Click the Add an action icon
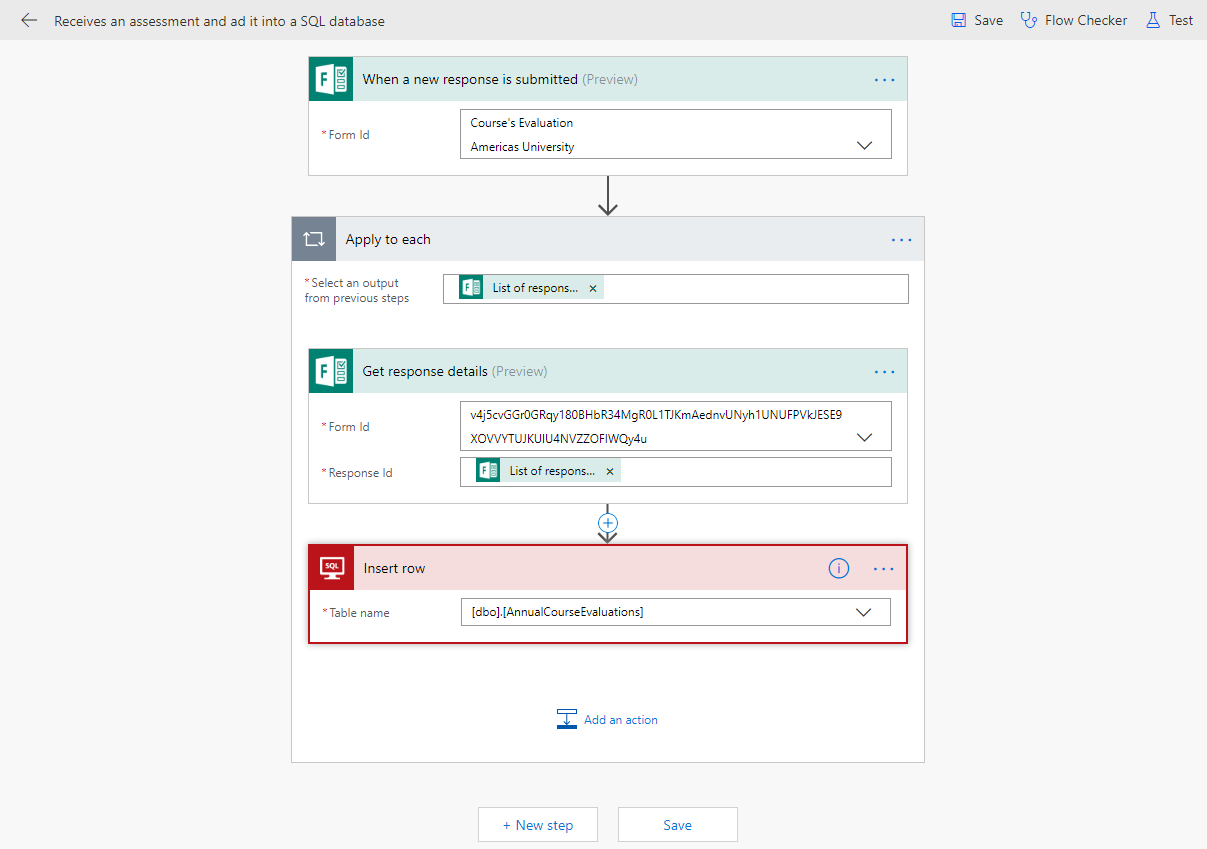The image size is (1207, 849). (x=567, y=719)
